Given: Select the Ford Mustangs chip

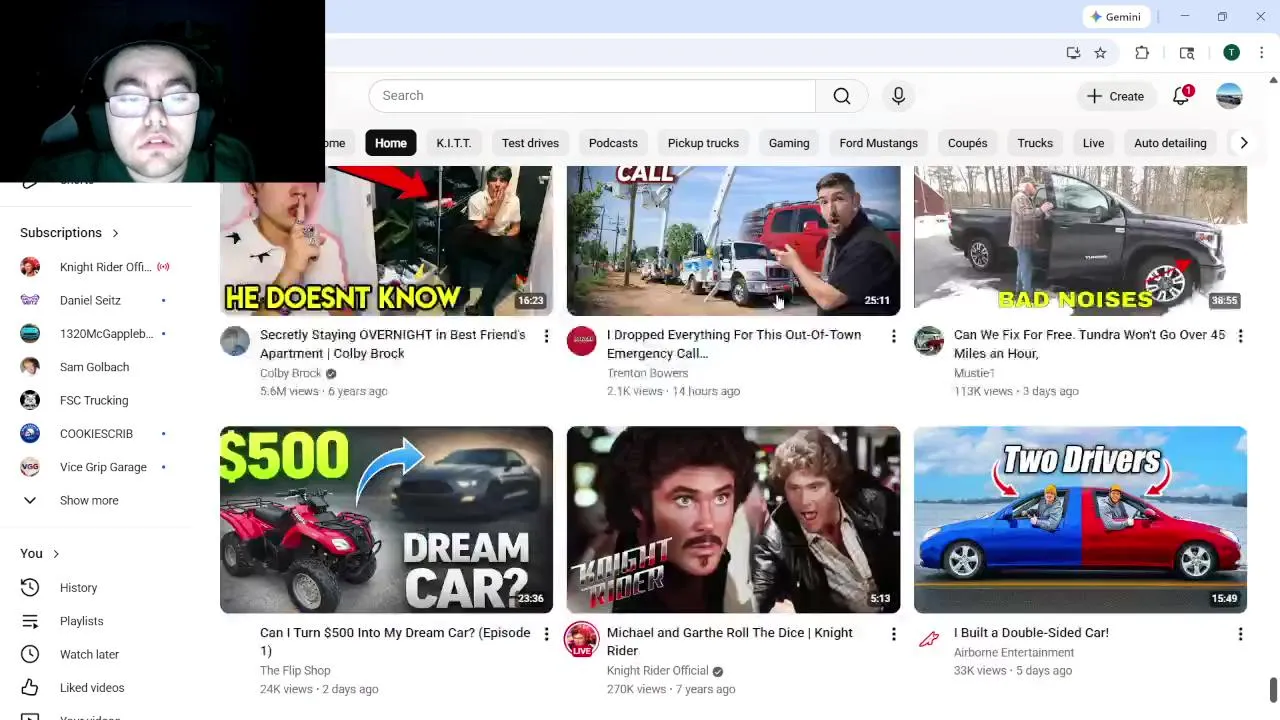Looking at the screenshot, I should (878, 143).
